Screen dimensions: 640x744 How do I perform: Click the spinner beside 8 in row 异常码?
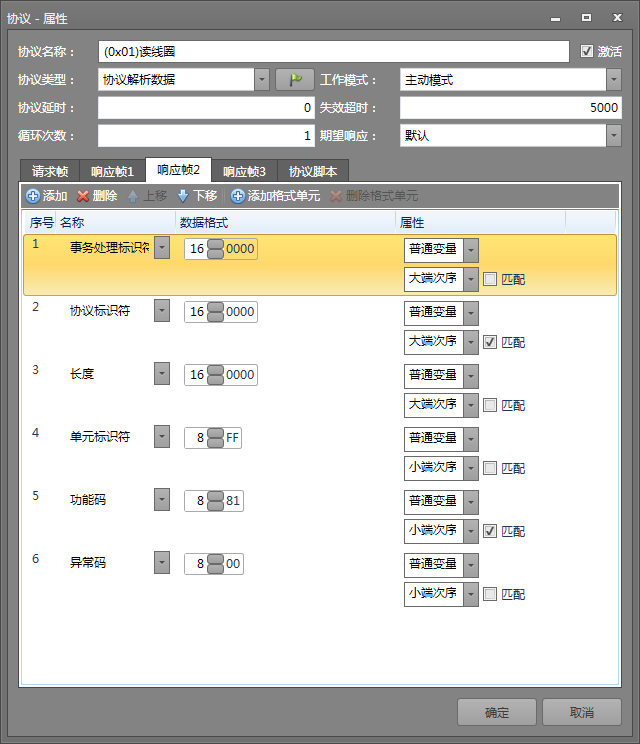click(215, 564)
